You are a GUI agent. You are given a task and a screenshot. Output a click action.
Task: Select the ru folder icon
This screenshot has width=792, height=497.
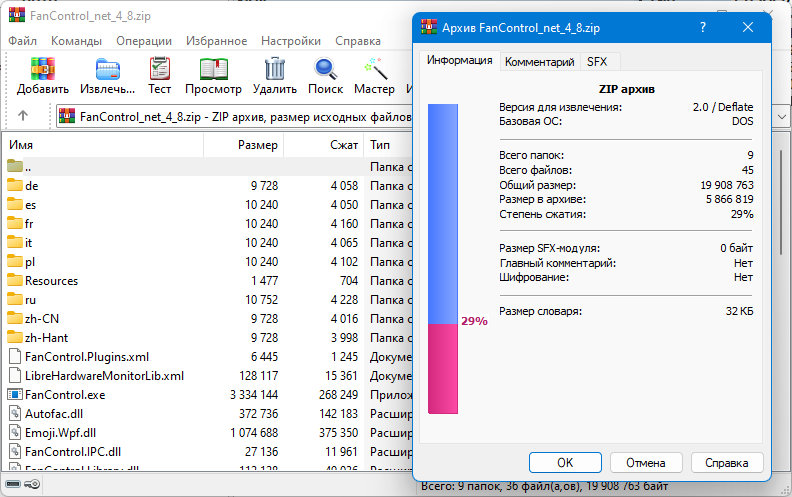click(15, 300)
